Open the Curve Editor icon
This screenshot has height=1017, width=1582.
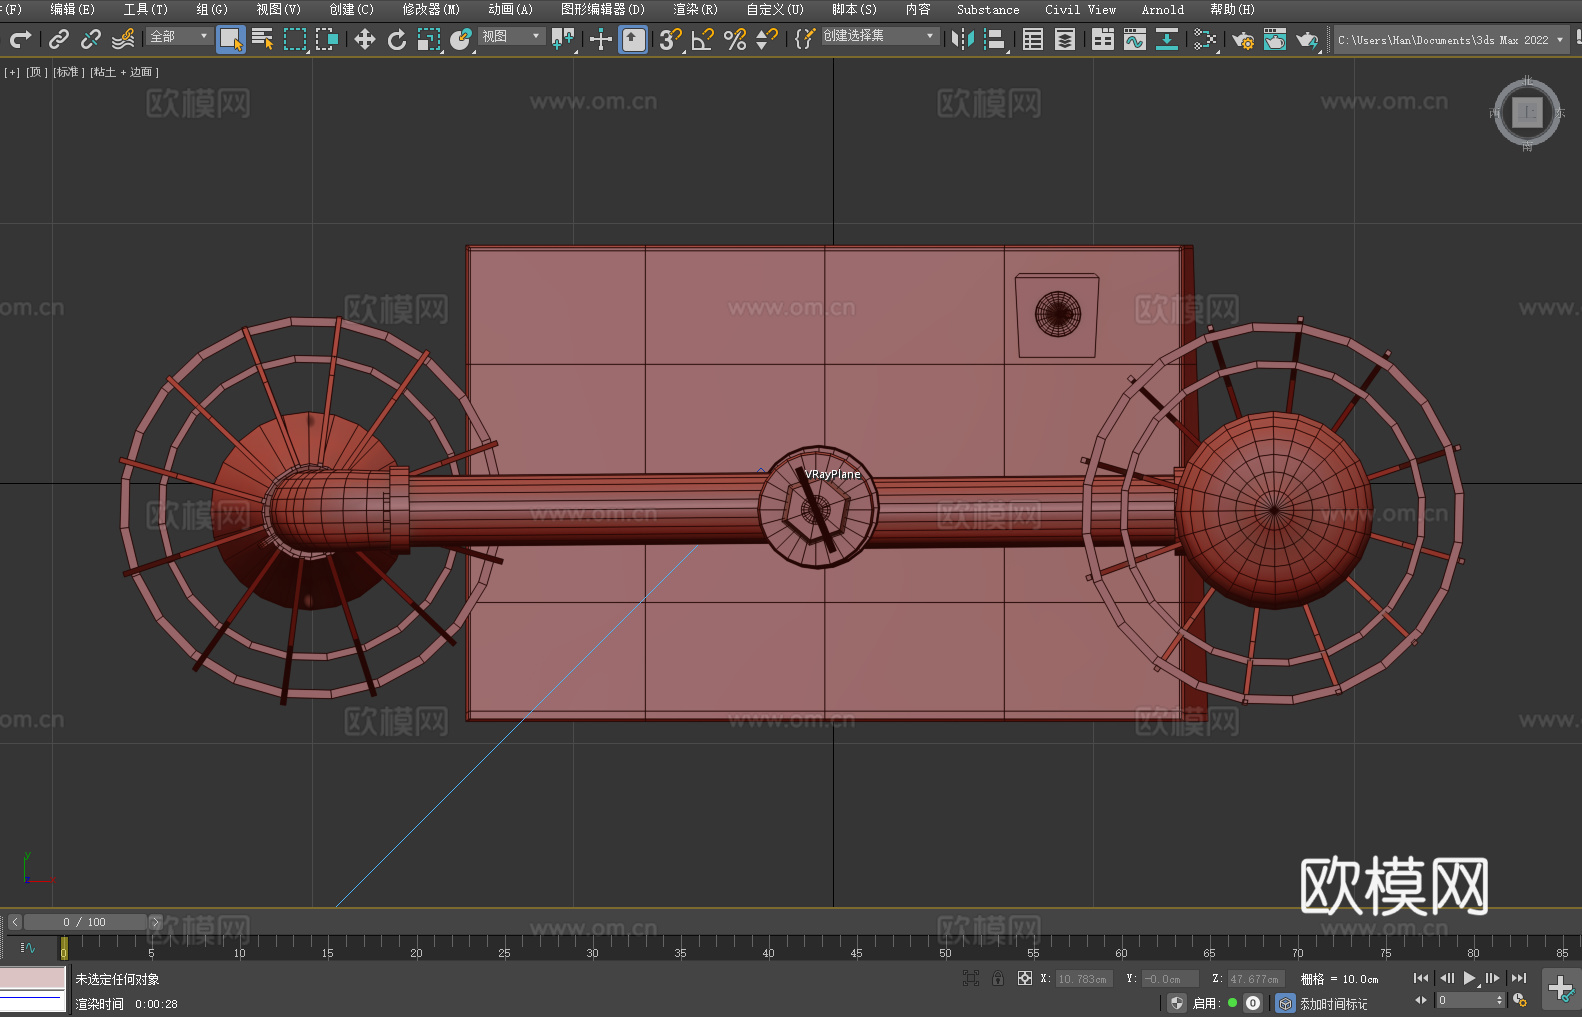[x=1134, y=39]
